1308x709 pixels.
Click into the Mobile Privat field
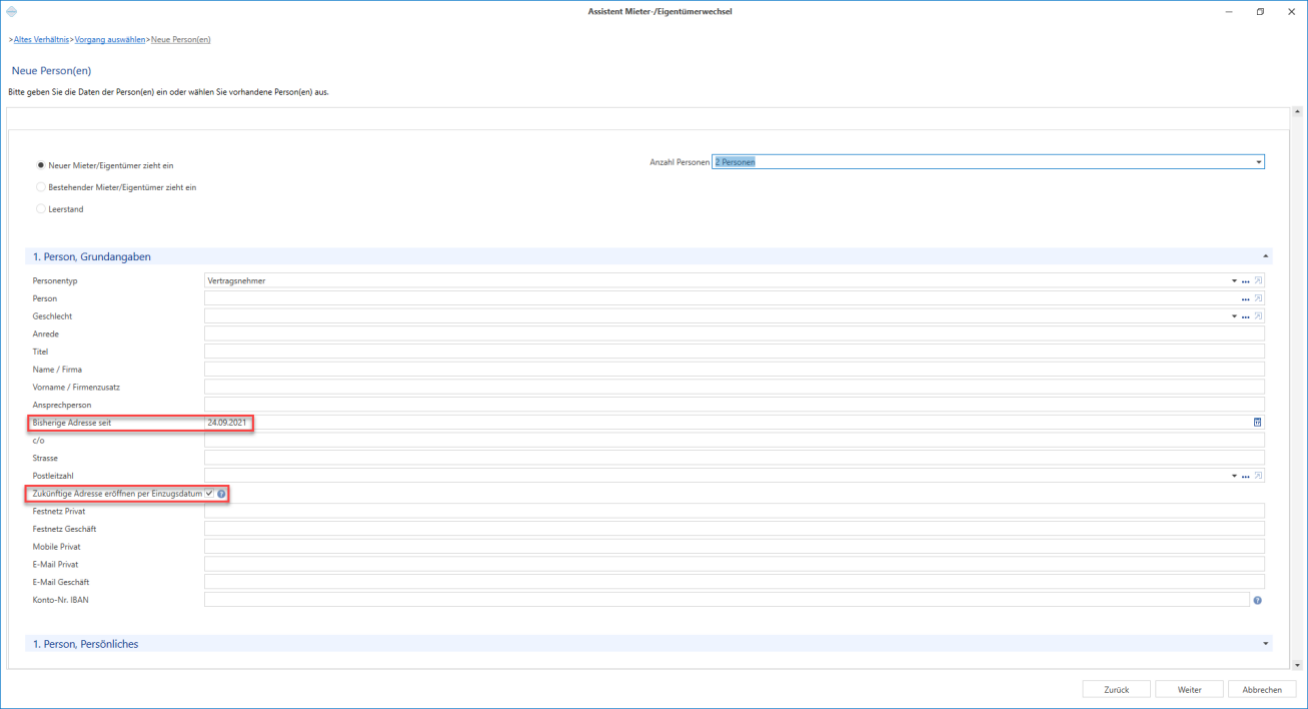pos(734,547)
